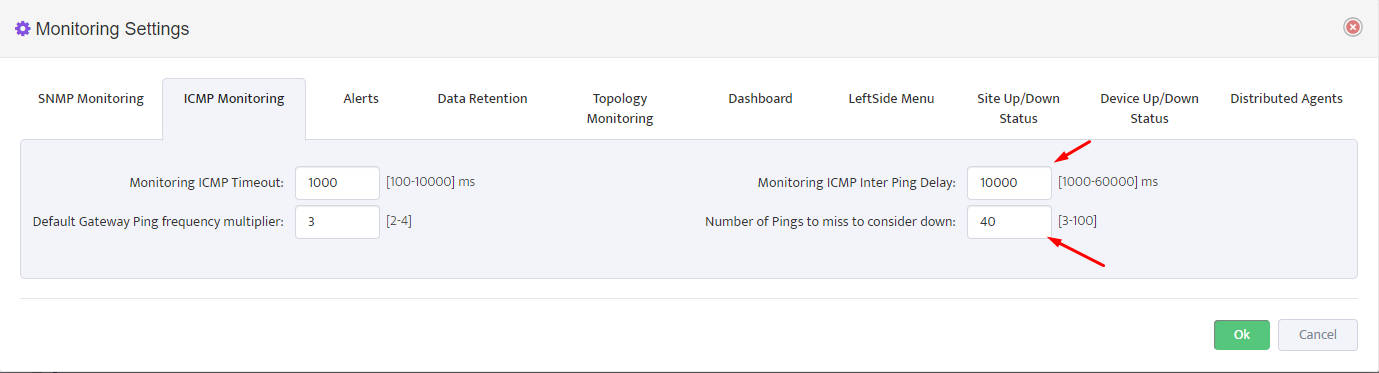Show the Device Up/Down Status tab

pyautogui.click(x=1149, y=108)
